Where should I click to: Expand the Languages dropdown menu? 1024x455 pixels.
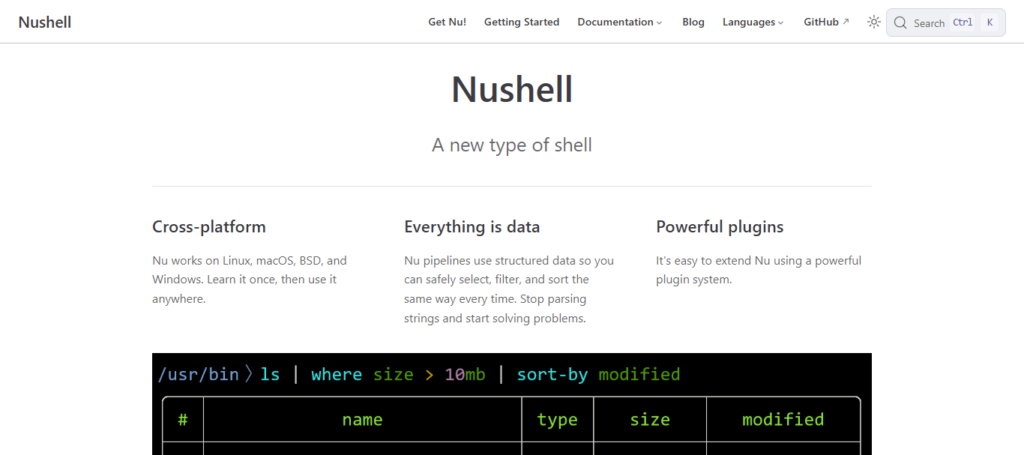tap(753, 22)
